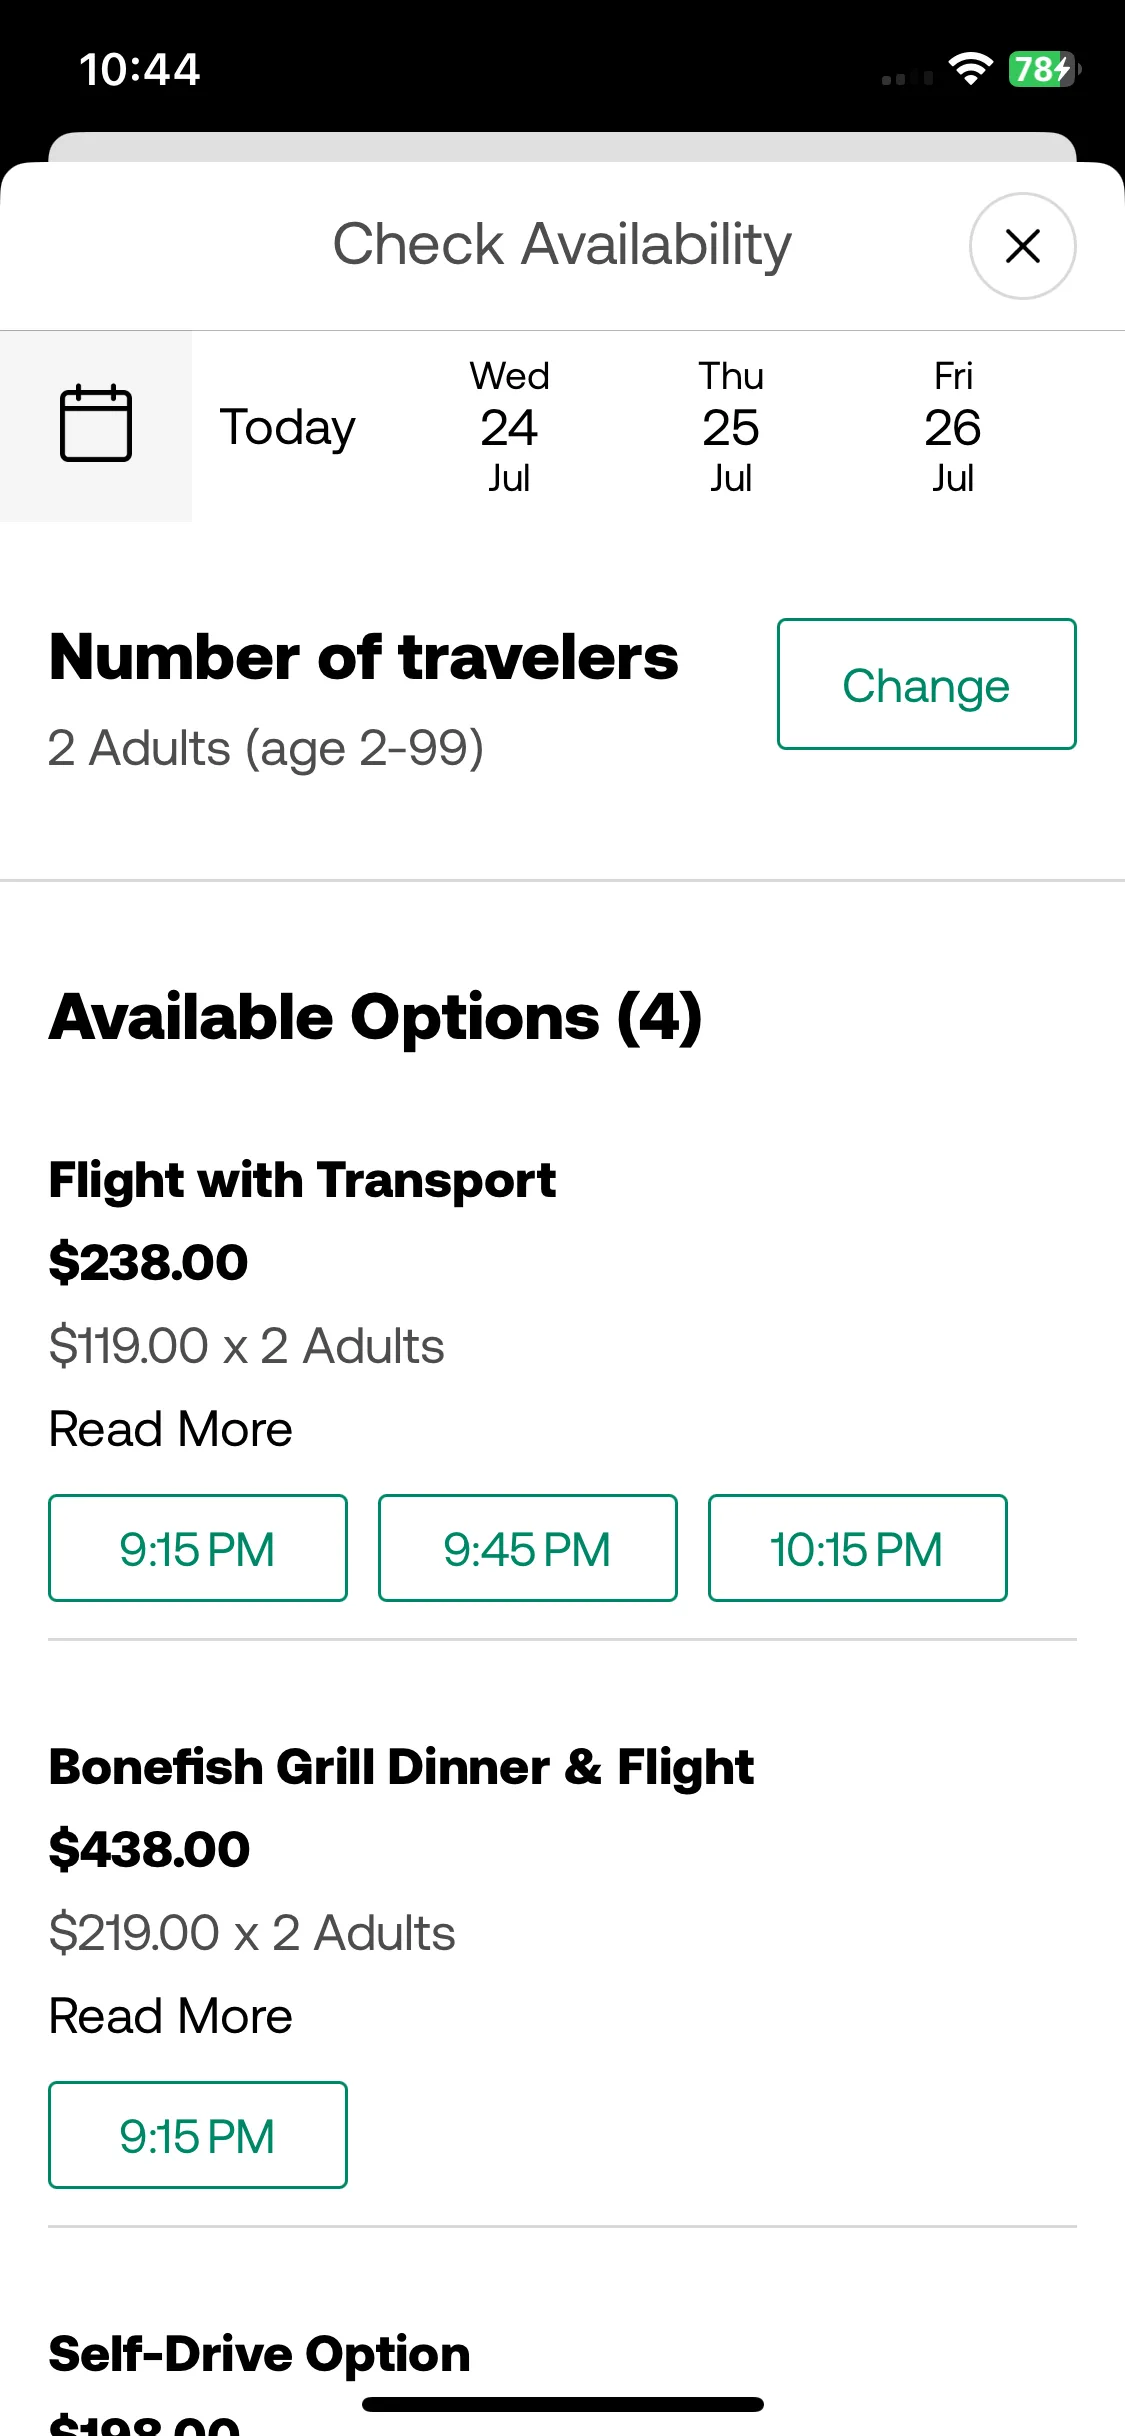Image resolution: width=1125 pixels, height=2436 pixels.
Task: Tap the 10:44 status bar clock
Action: pos(140,70)
